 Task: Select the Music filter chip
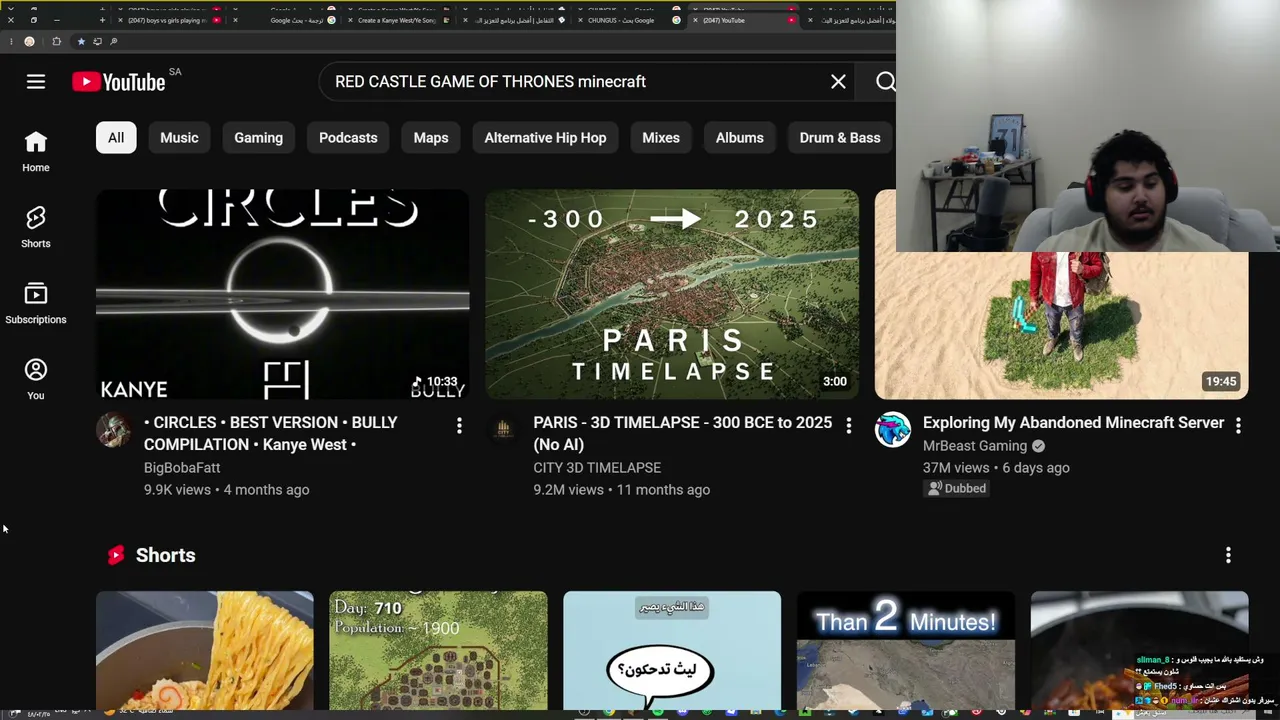tap(179, 138)
